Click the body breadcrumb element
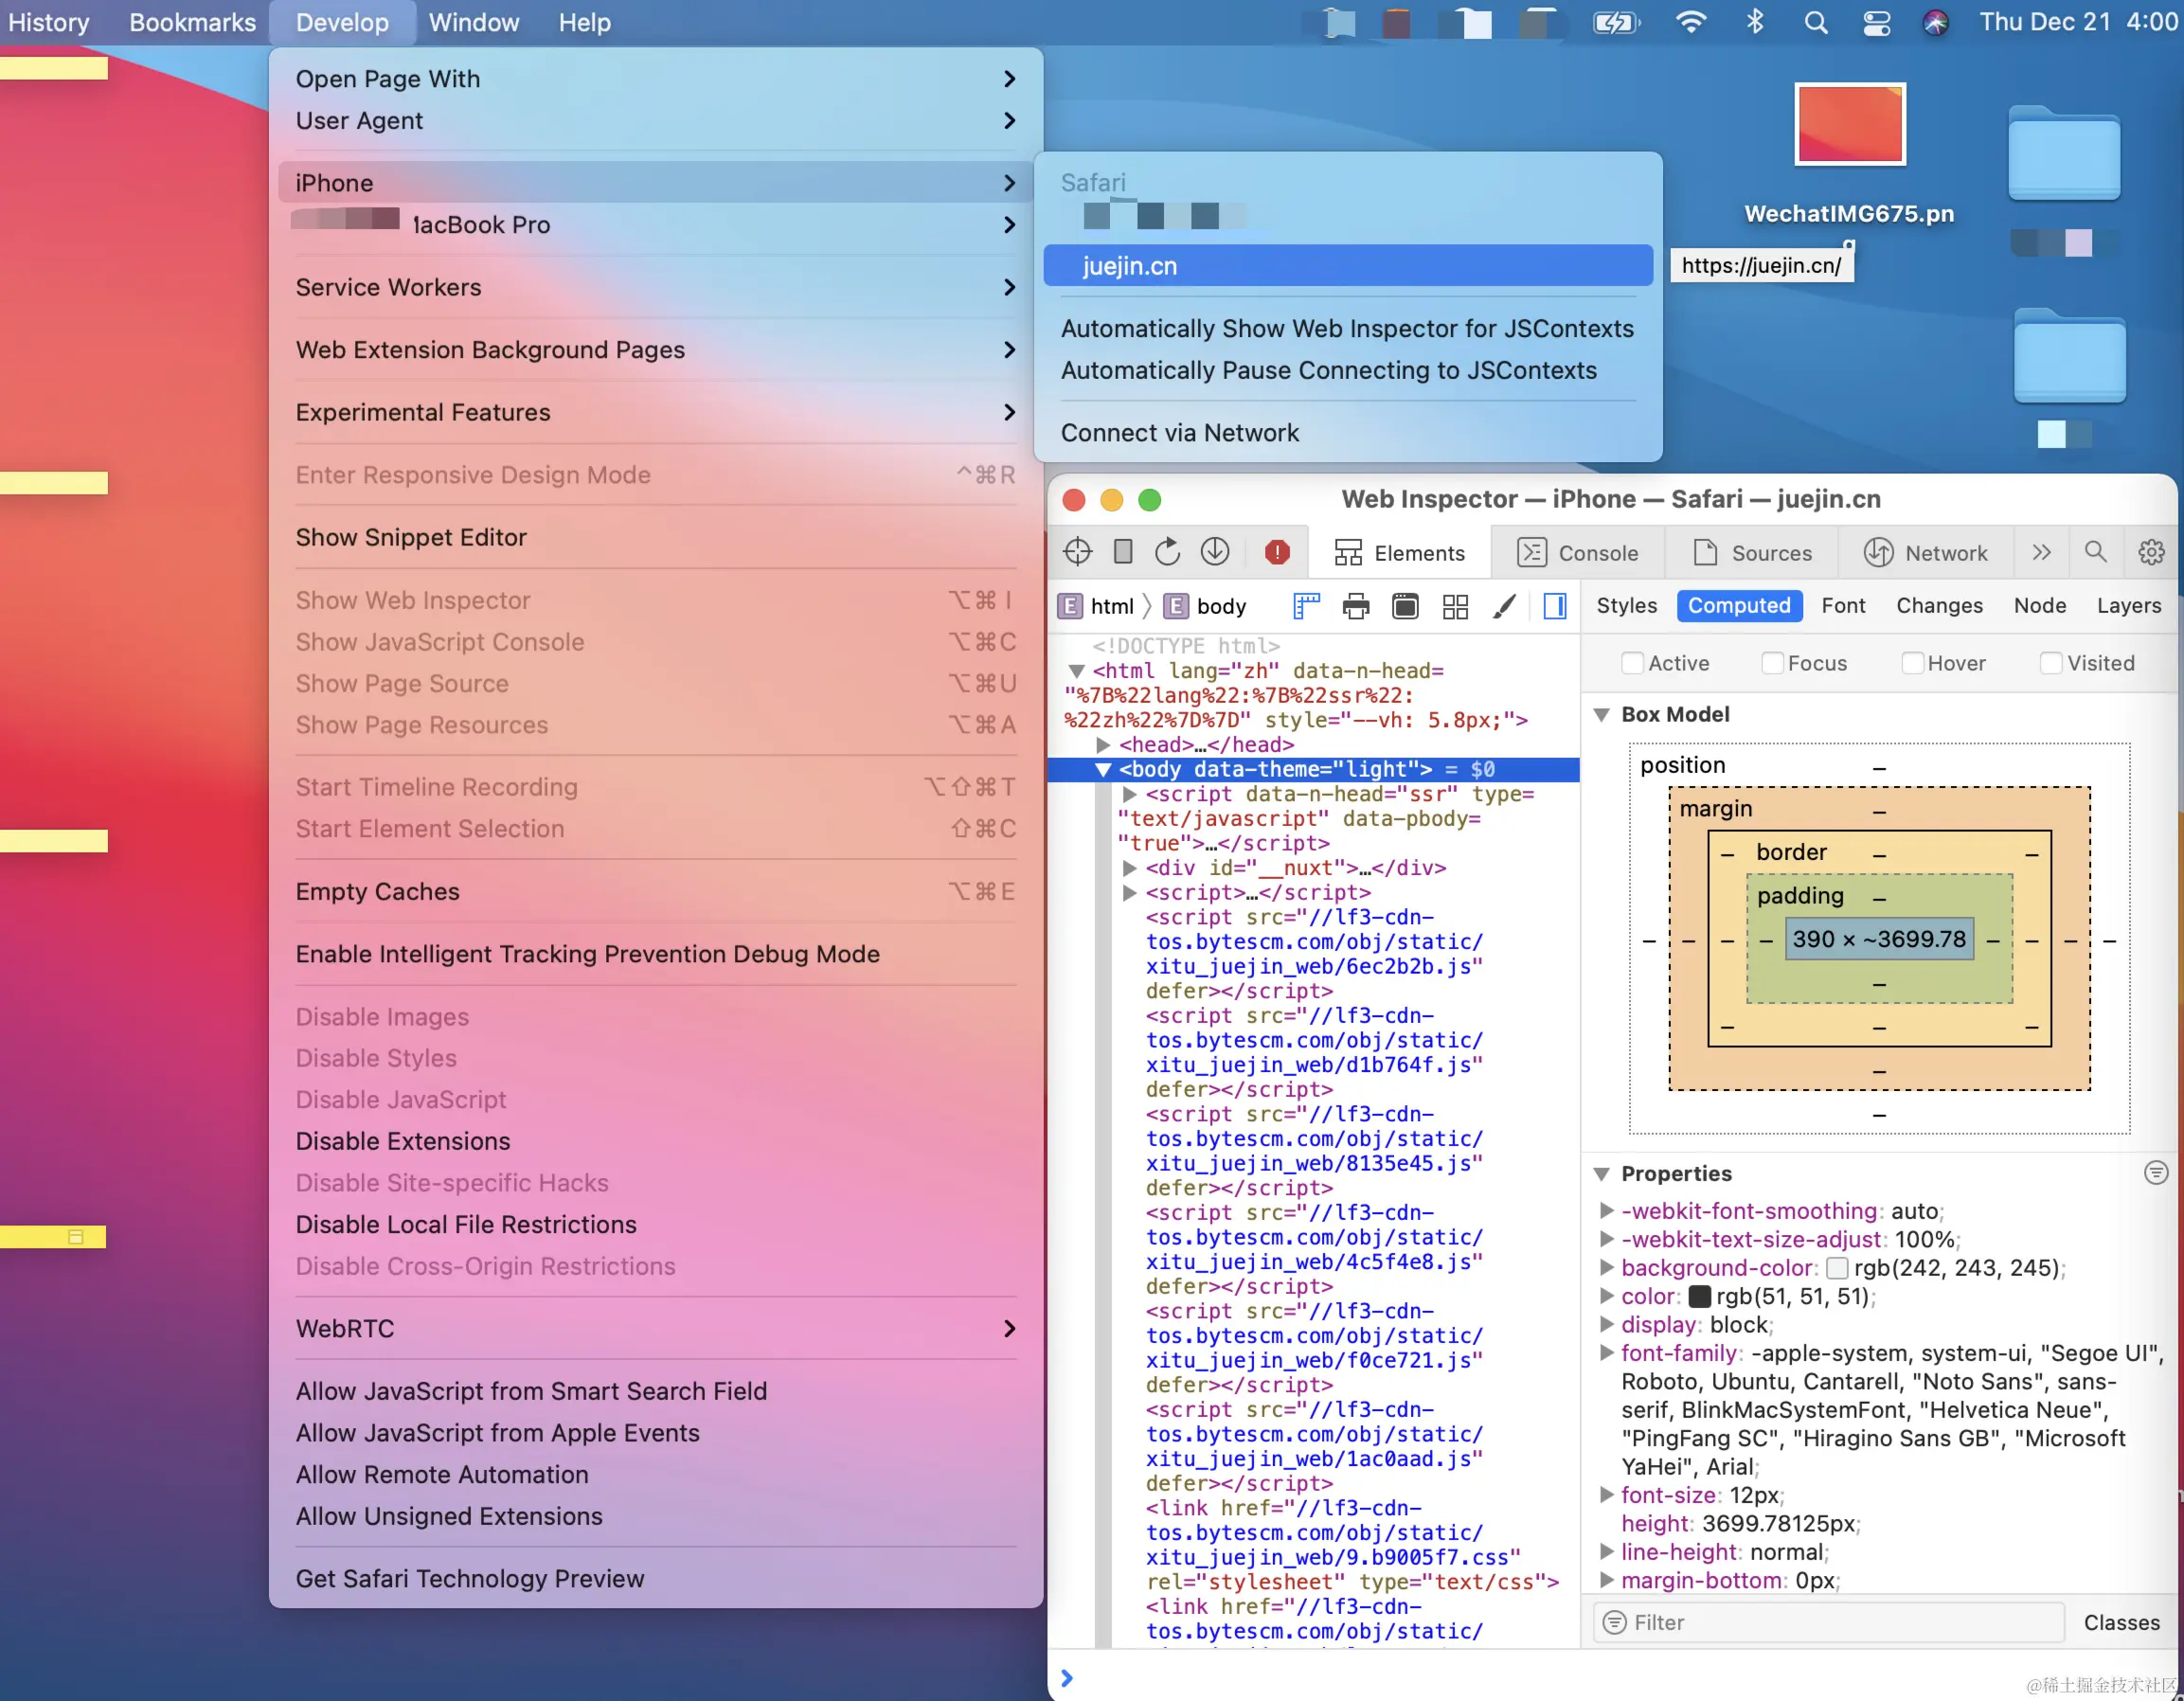2184x1701 pixels. click(x=1205, y=606)
